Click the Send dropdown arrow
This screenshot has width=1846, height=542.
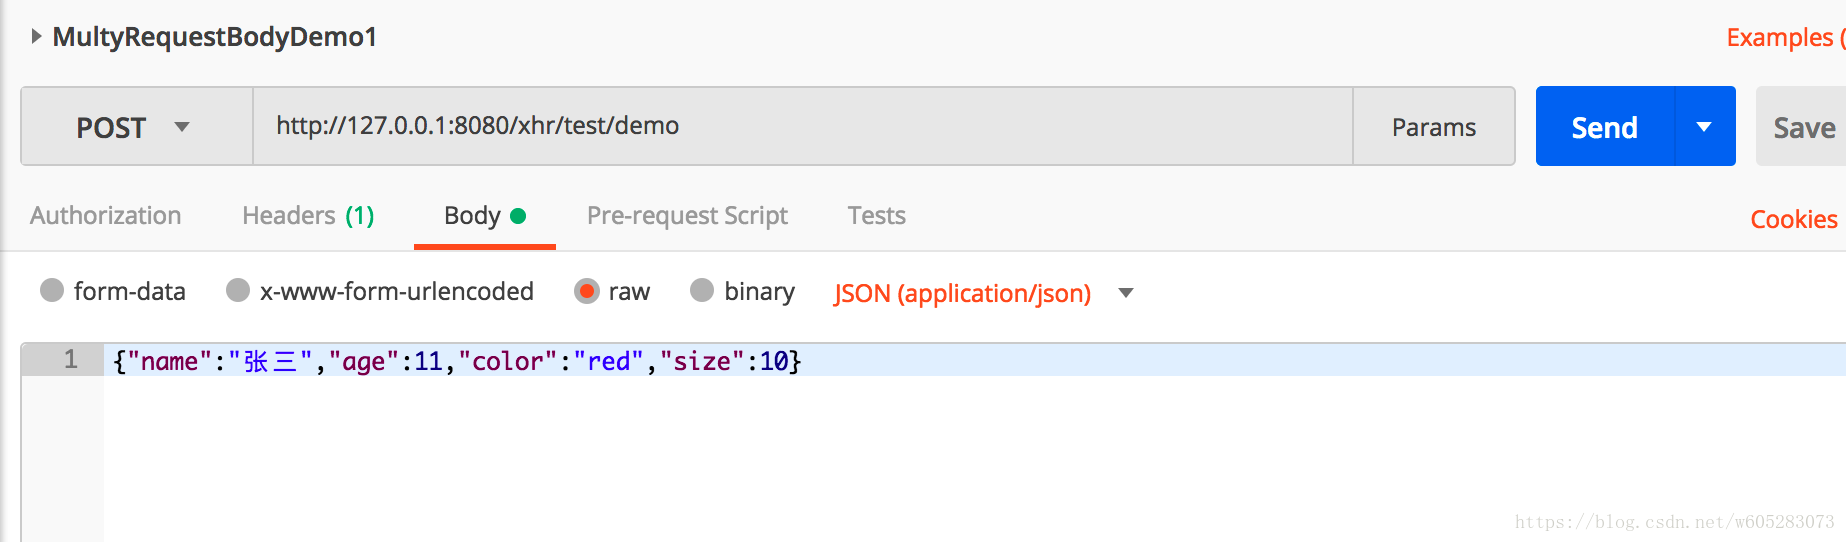[x=1705, y=127]
